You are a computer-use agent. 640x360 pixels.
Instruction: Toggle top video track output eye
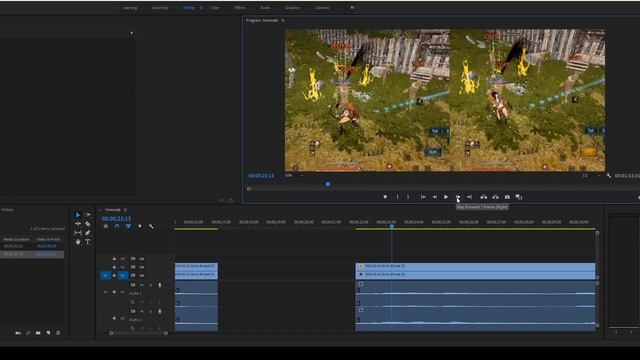pos(142,259)
